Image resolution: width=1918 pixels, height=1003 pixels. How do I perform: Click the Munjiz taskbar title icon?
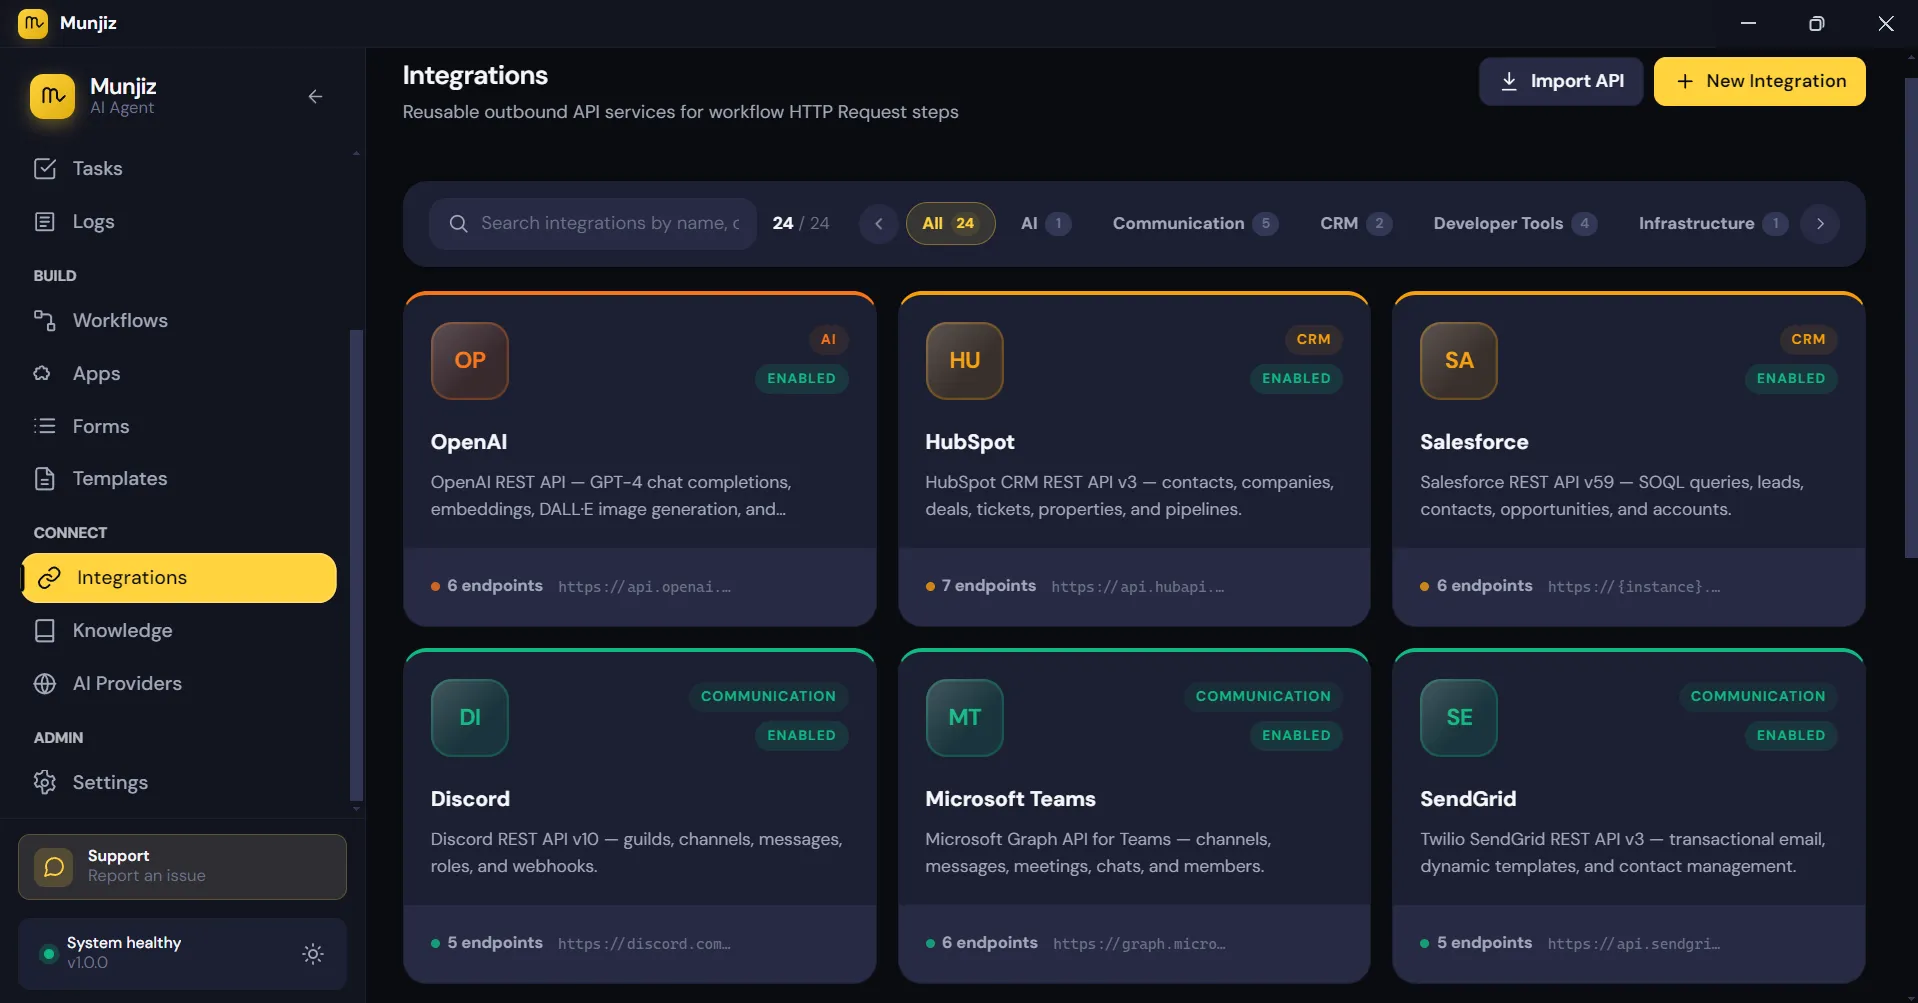pyautogui.click(x=33, y=22)
